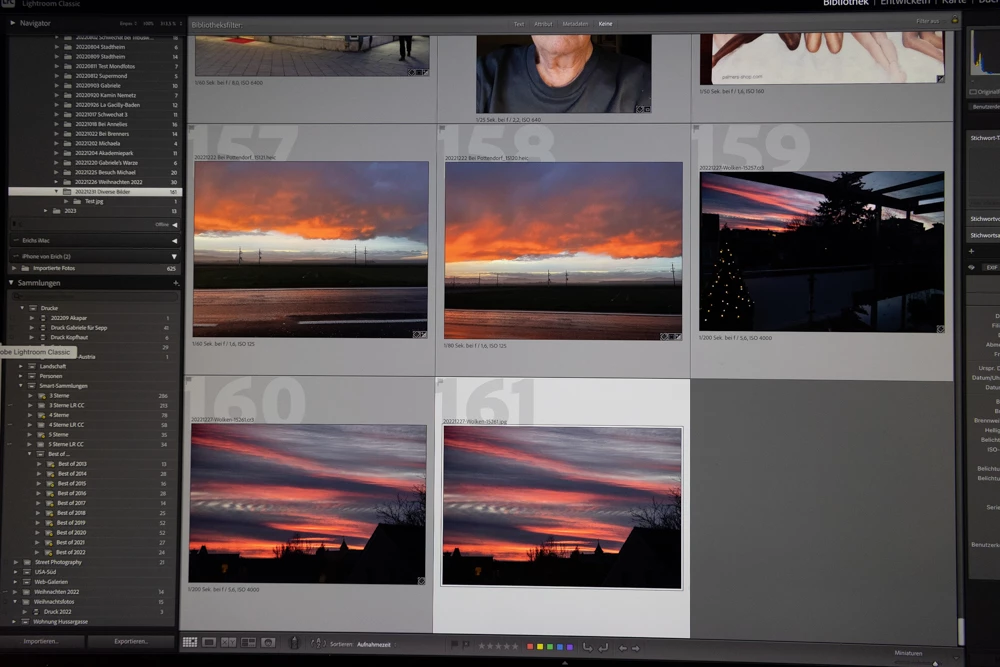
Task: Select the Text library filter
Action: [519, 24]
